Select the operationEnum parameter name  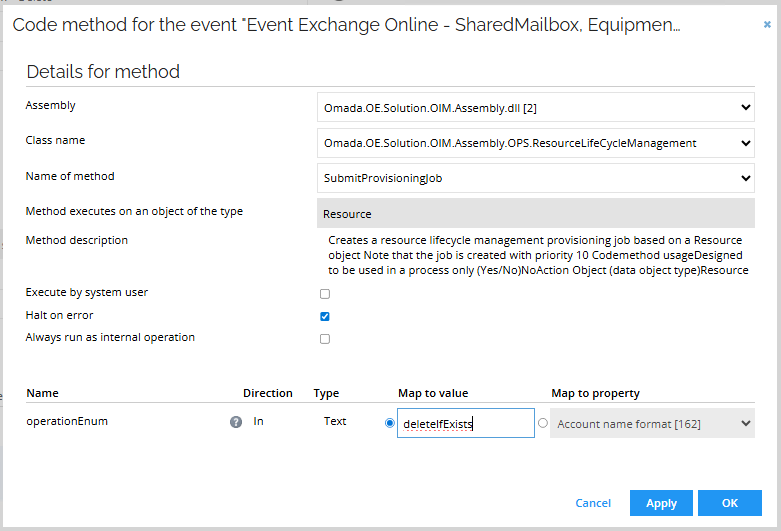[67, 422]
